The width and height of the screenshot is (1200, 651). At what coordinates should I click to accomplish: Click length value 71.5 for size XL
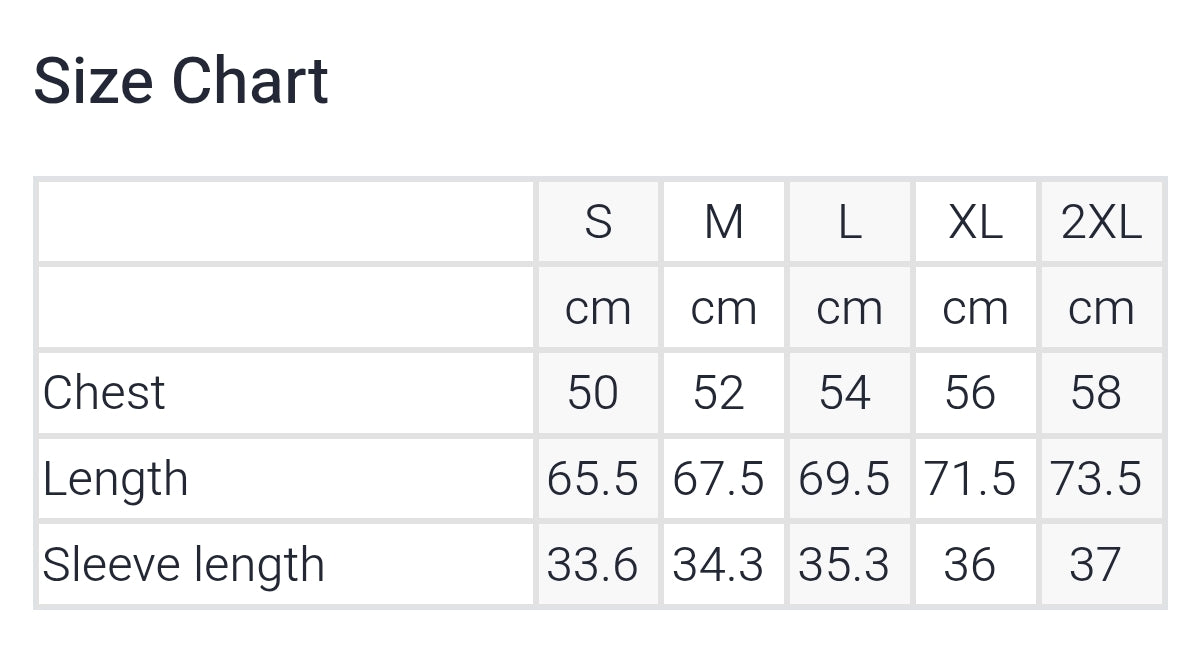click(970, 479)
